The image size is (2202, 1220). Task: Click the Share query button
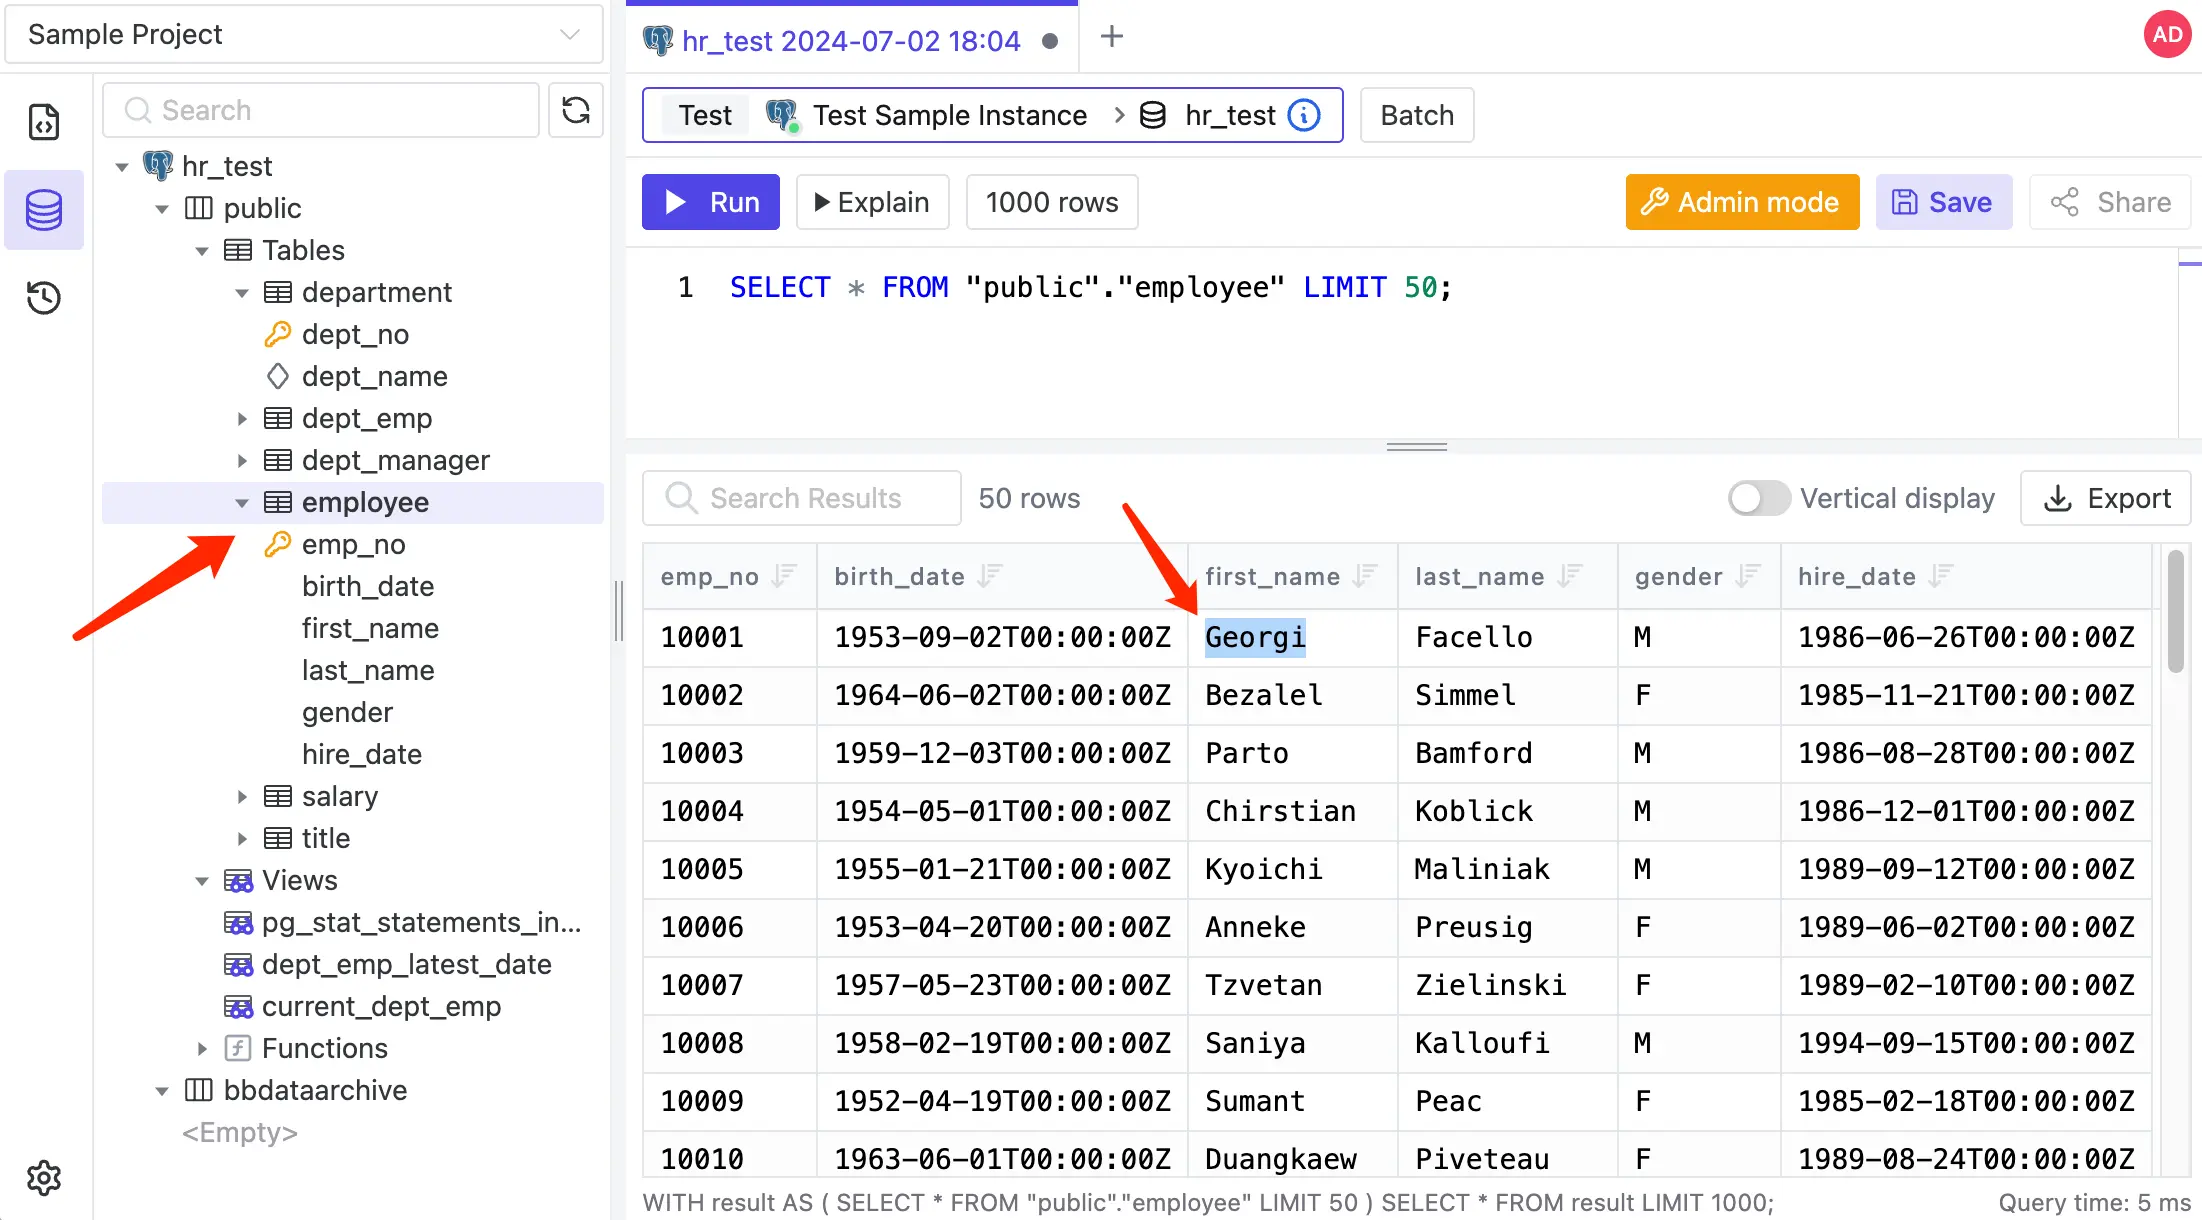[2110, 201]
